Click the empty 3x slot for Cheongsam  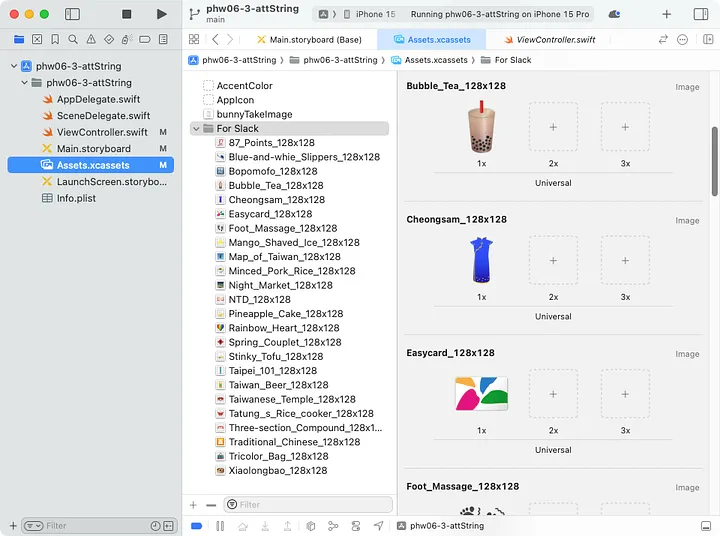point(625,260)
